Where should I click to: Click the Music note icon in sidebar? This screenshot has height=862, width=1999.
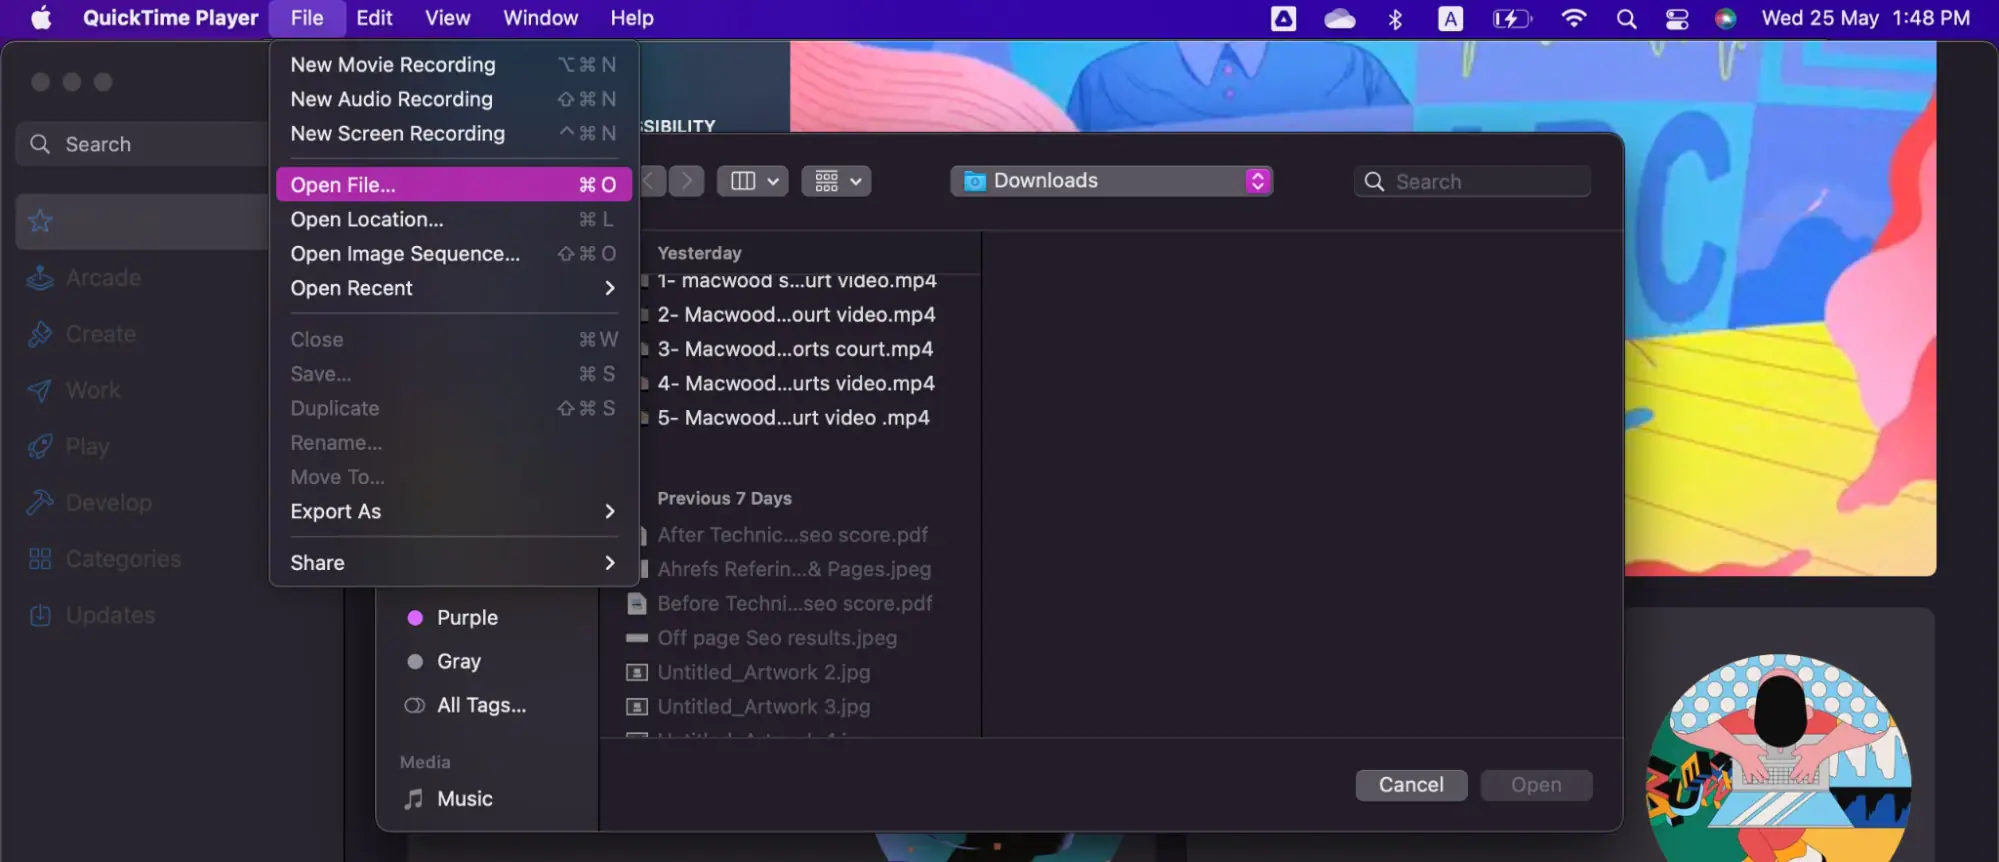coord(413,799)
